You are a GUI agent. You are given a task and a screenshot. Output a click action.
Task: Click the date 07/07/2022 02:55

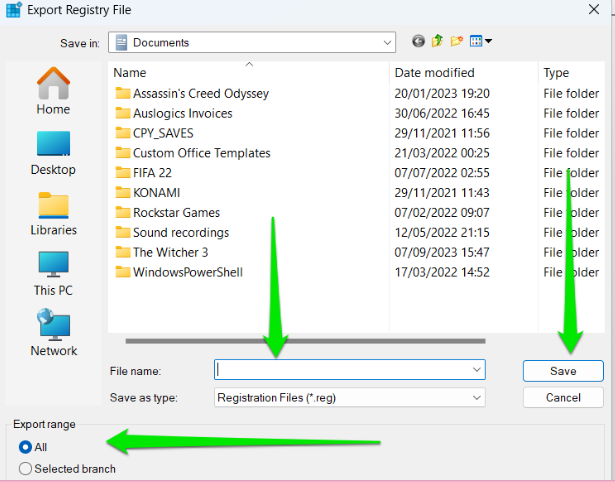tap(442, 173)
